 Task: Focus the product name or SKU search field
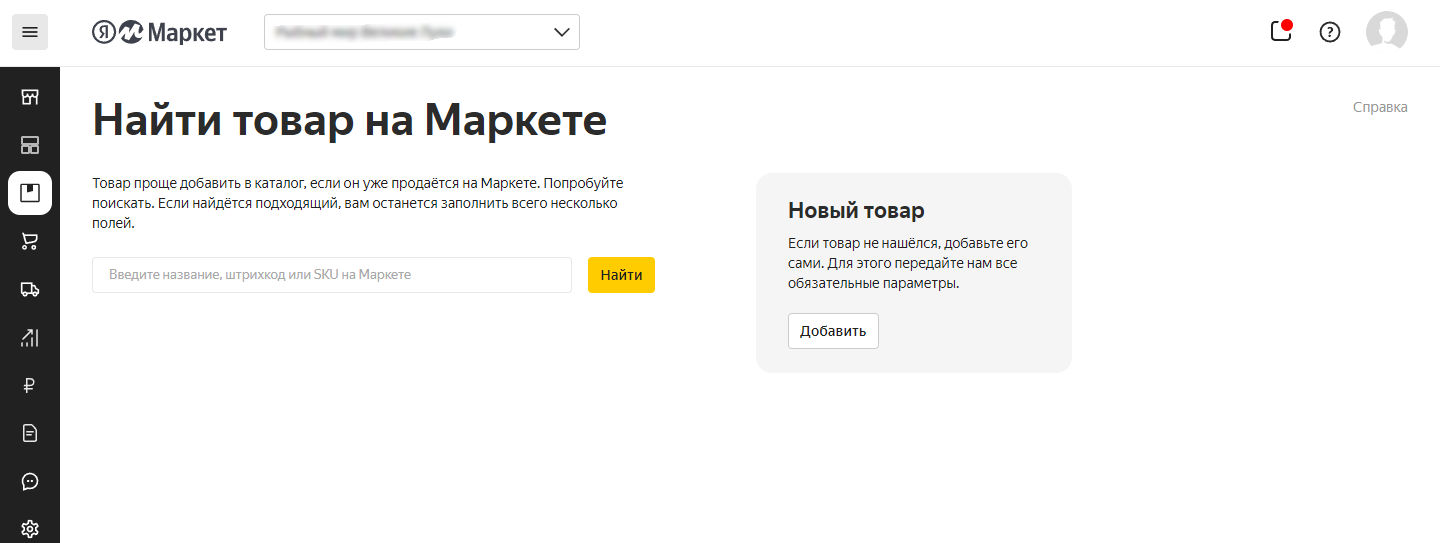[331, 275]
